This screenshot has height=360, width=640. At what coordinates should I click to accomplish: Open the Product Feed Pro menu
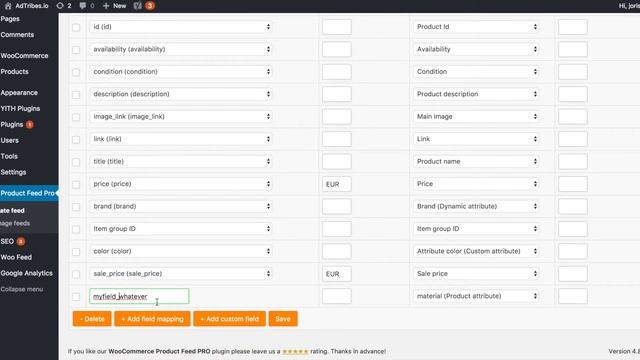[x=29, y=193]
